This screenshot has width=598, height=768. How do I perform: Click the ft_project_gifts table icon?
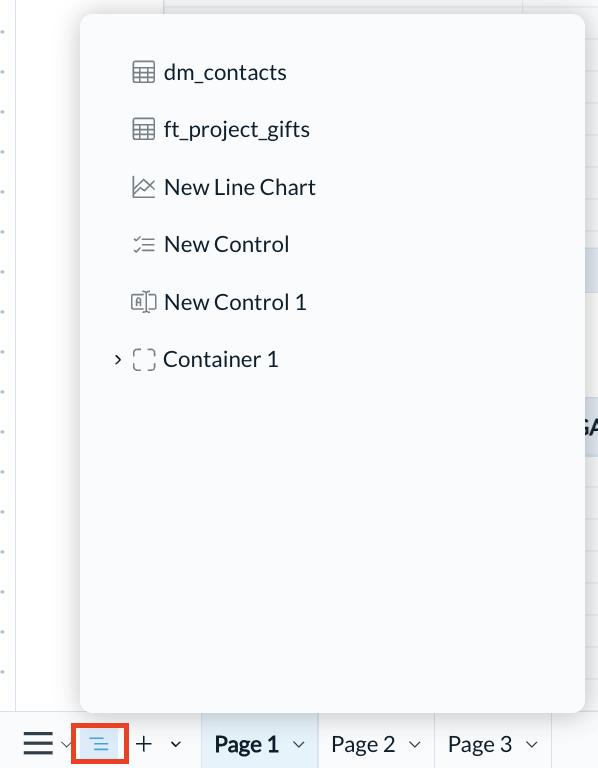point(144,129)
